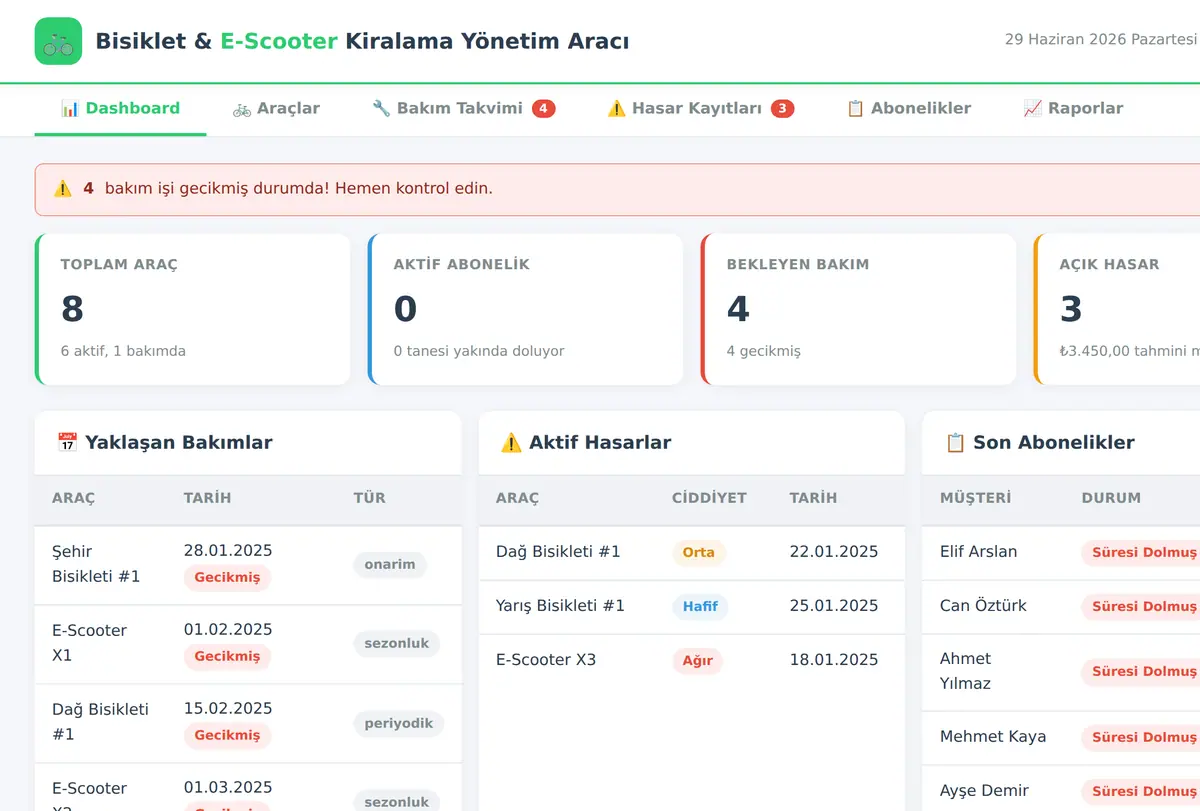Click the Gecikmiş badge under 15.02.2025
The image size is (1200, 811).
pyautogui.click(x=227, y=735)
